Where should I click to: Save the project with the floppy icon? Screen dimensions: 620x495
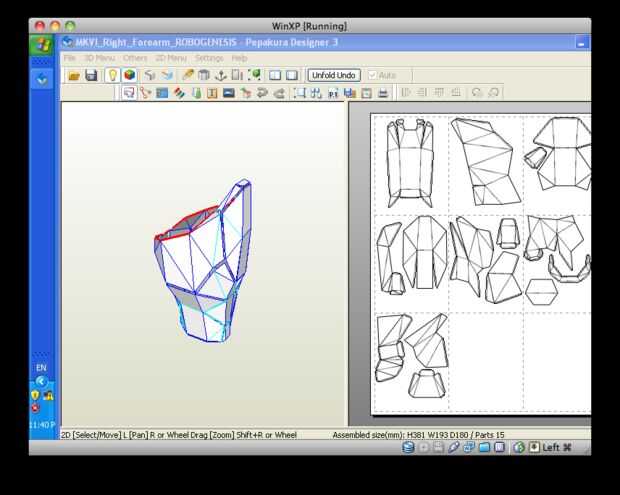[91, 75]
